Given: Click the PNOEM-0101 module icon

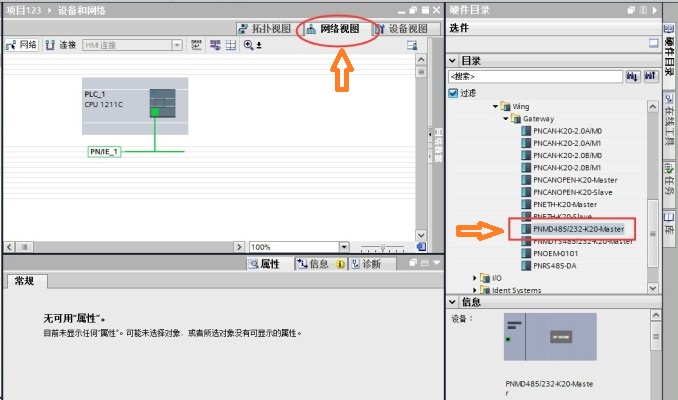Looking at the screenshot, I should [x=526, y=253].
